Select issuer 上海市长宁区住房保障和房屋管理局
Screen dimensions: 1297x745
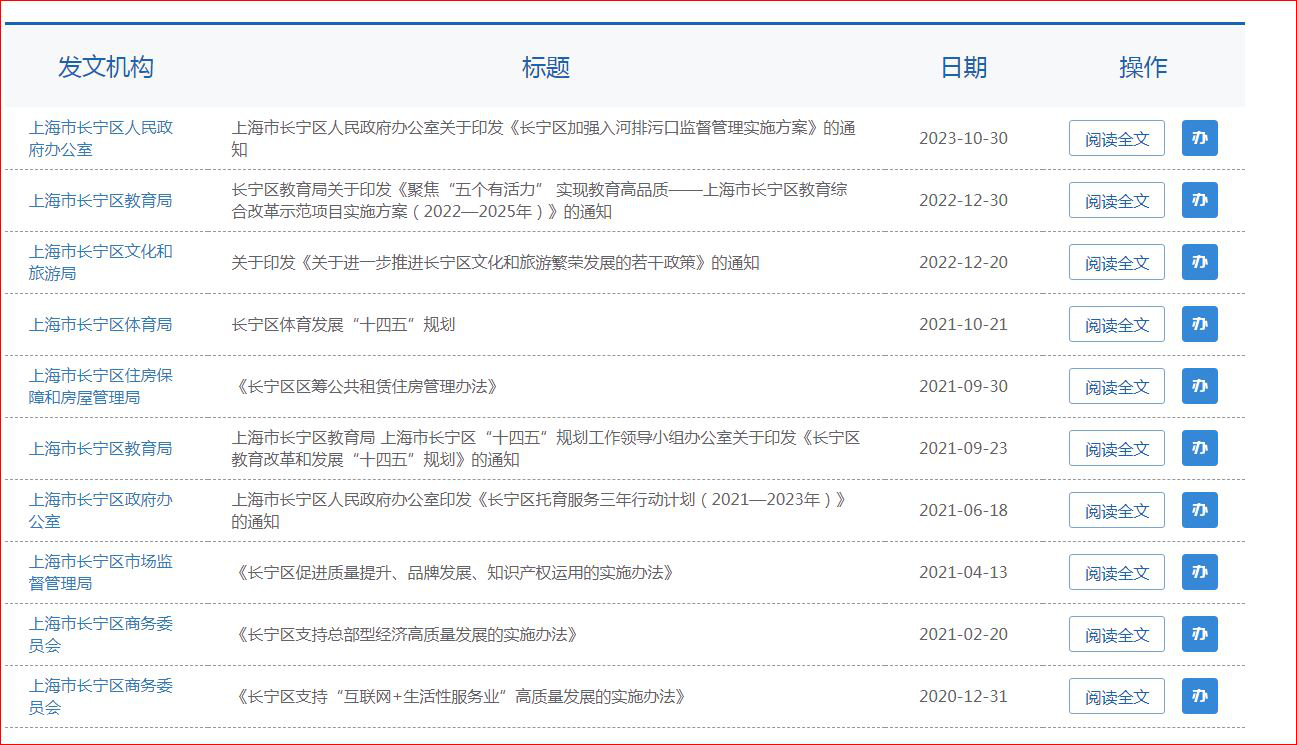(101, 387)
